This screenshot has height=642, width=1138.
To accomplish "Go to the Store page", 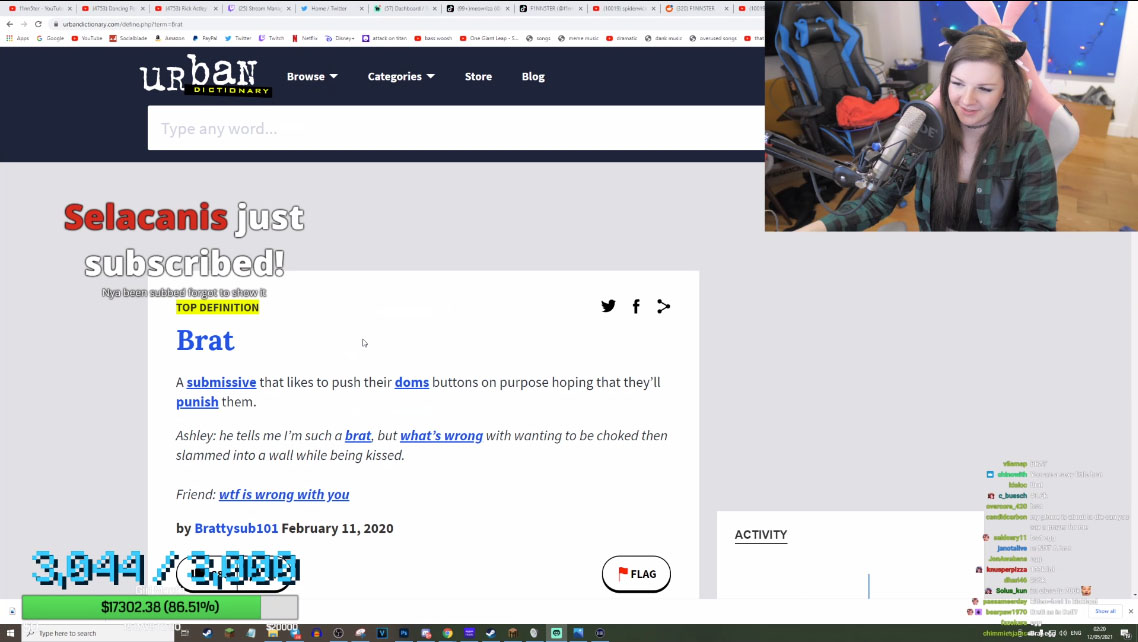I will [x=478, y=76].
